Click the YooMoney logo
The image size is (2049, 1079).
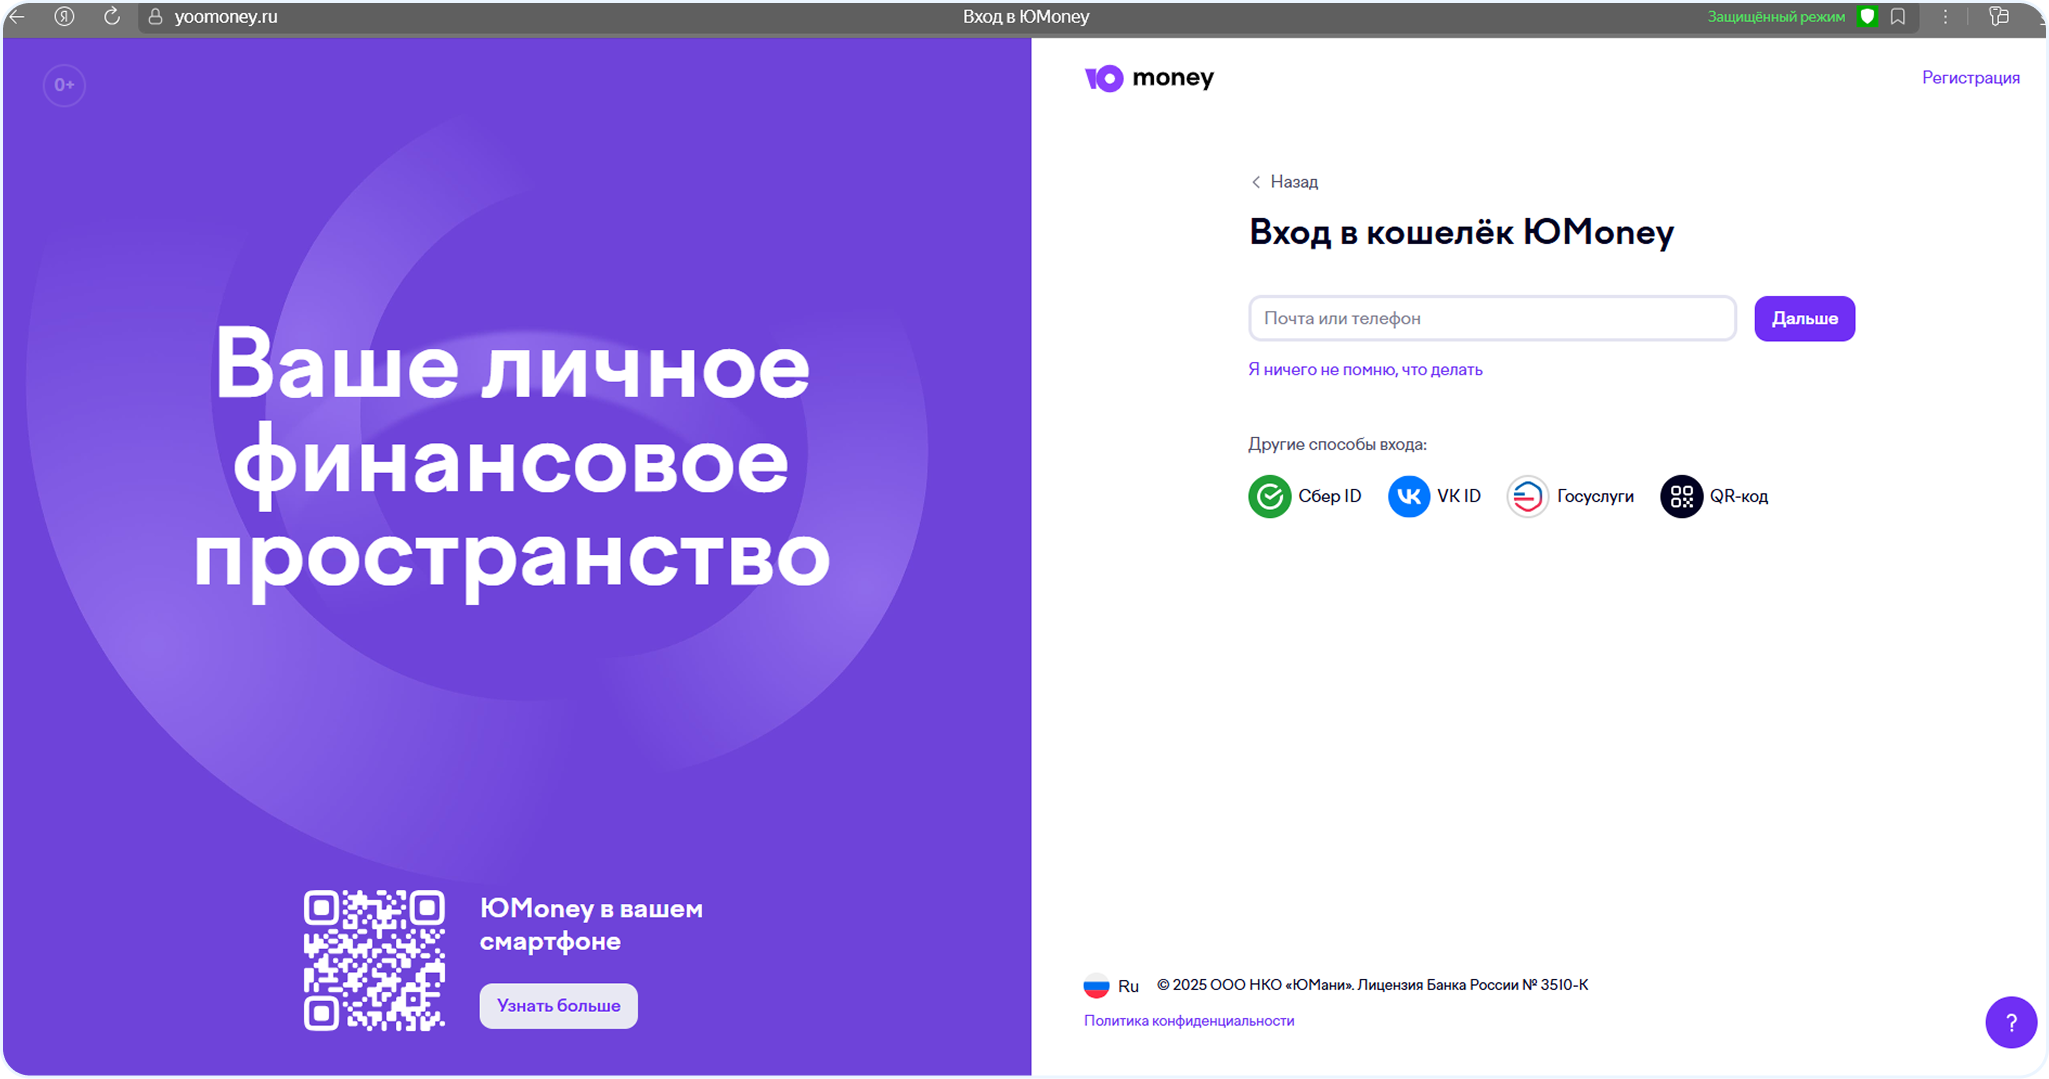tap(1148, 78)
